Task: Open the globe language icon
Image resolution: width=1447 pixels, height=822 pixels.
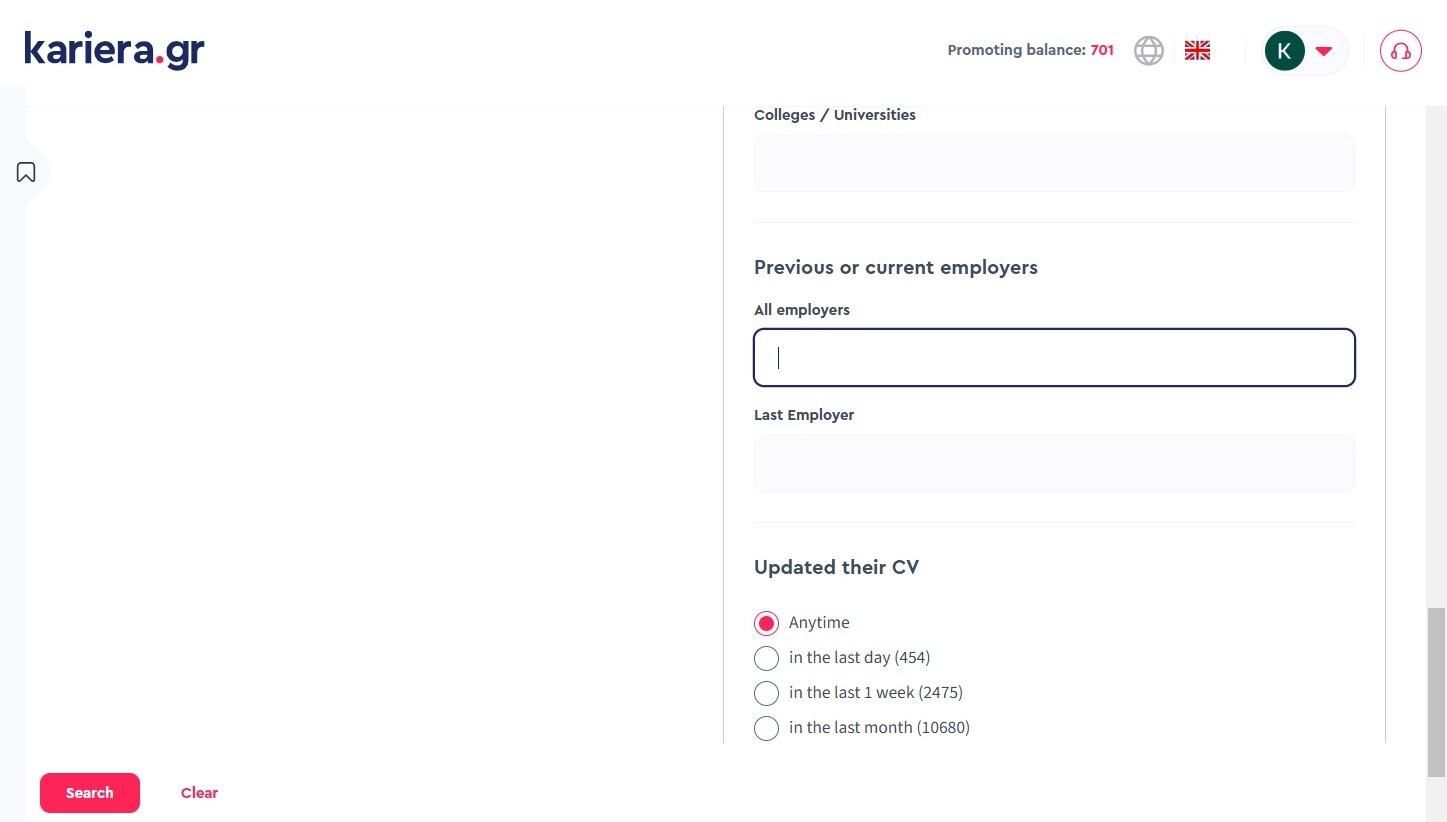Action: (x=1148, y=50)
